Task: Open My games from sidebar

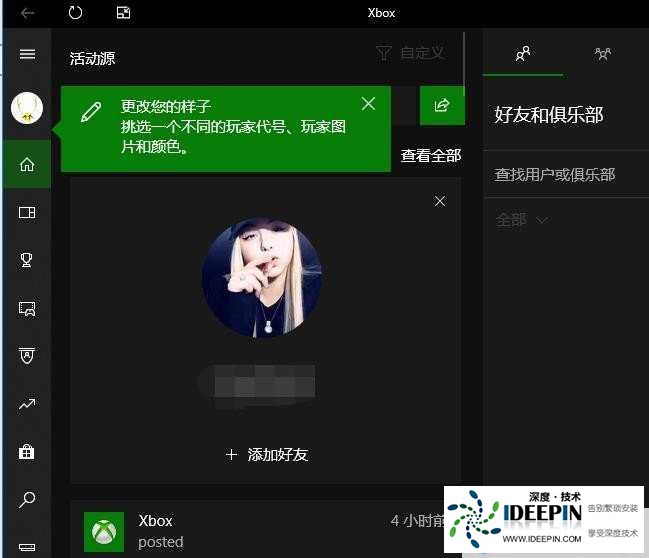Action: click(27, 212)
